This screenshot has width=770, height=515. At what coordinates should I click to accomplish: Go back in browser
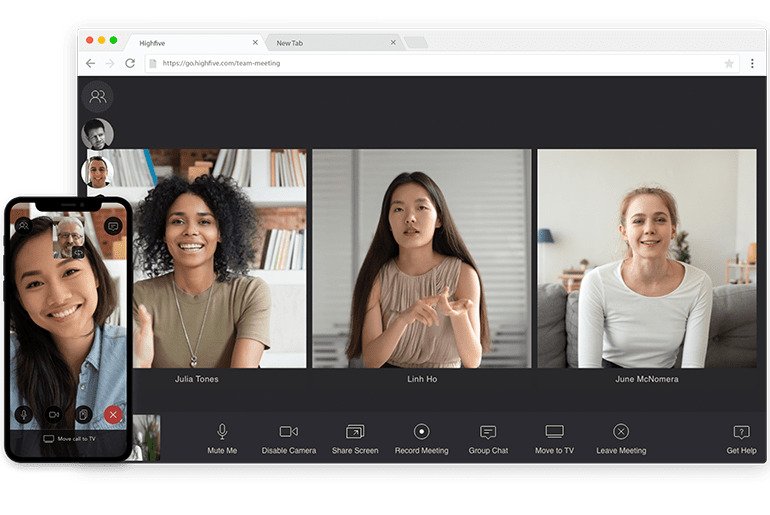click(x=90, y=63)
